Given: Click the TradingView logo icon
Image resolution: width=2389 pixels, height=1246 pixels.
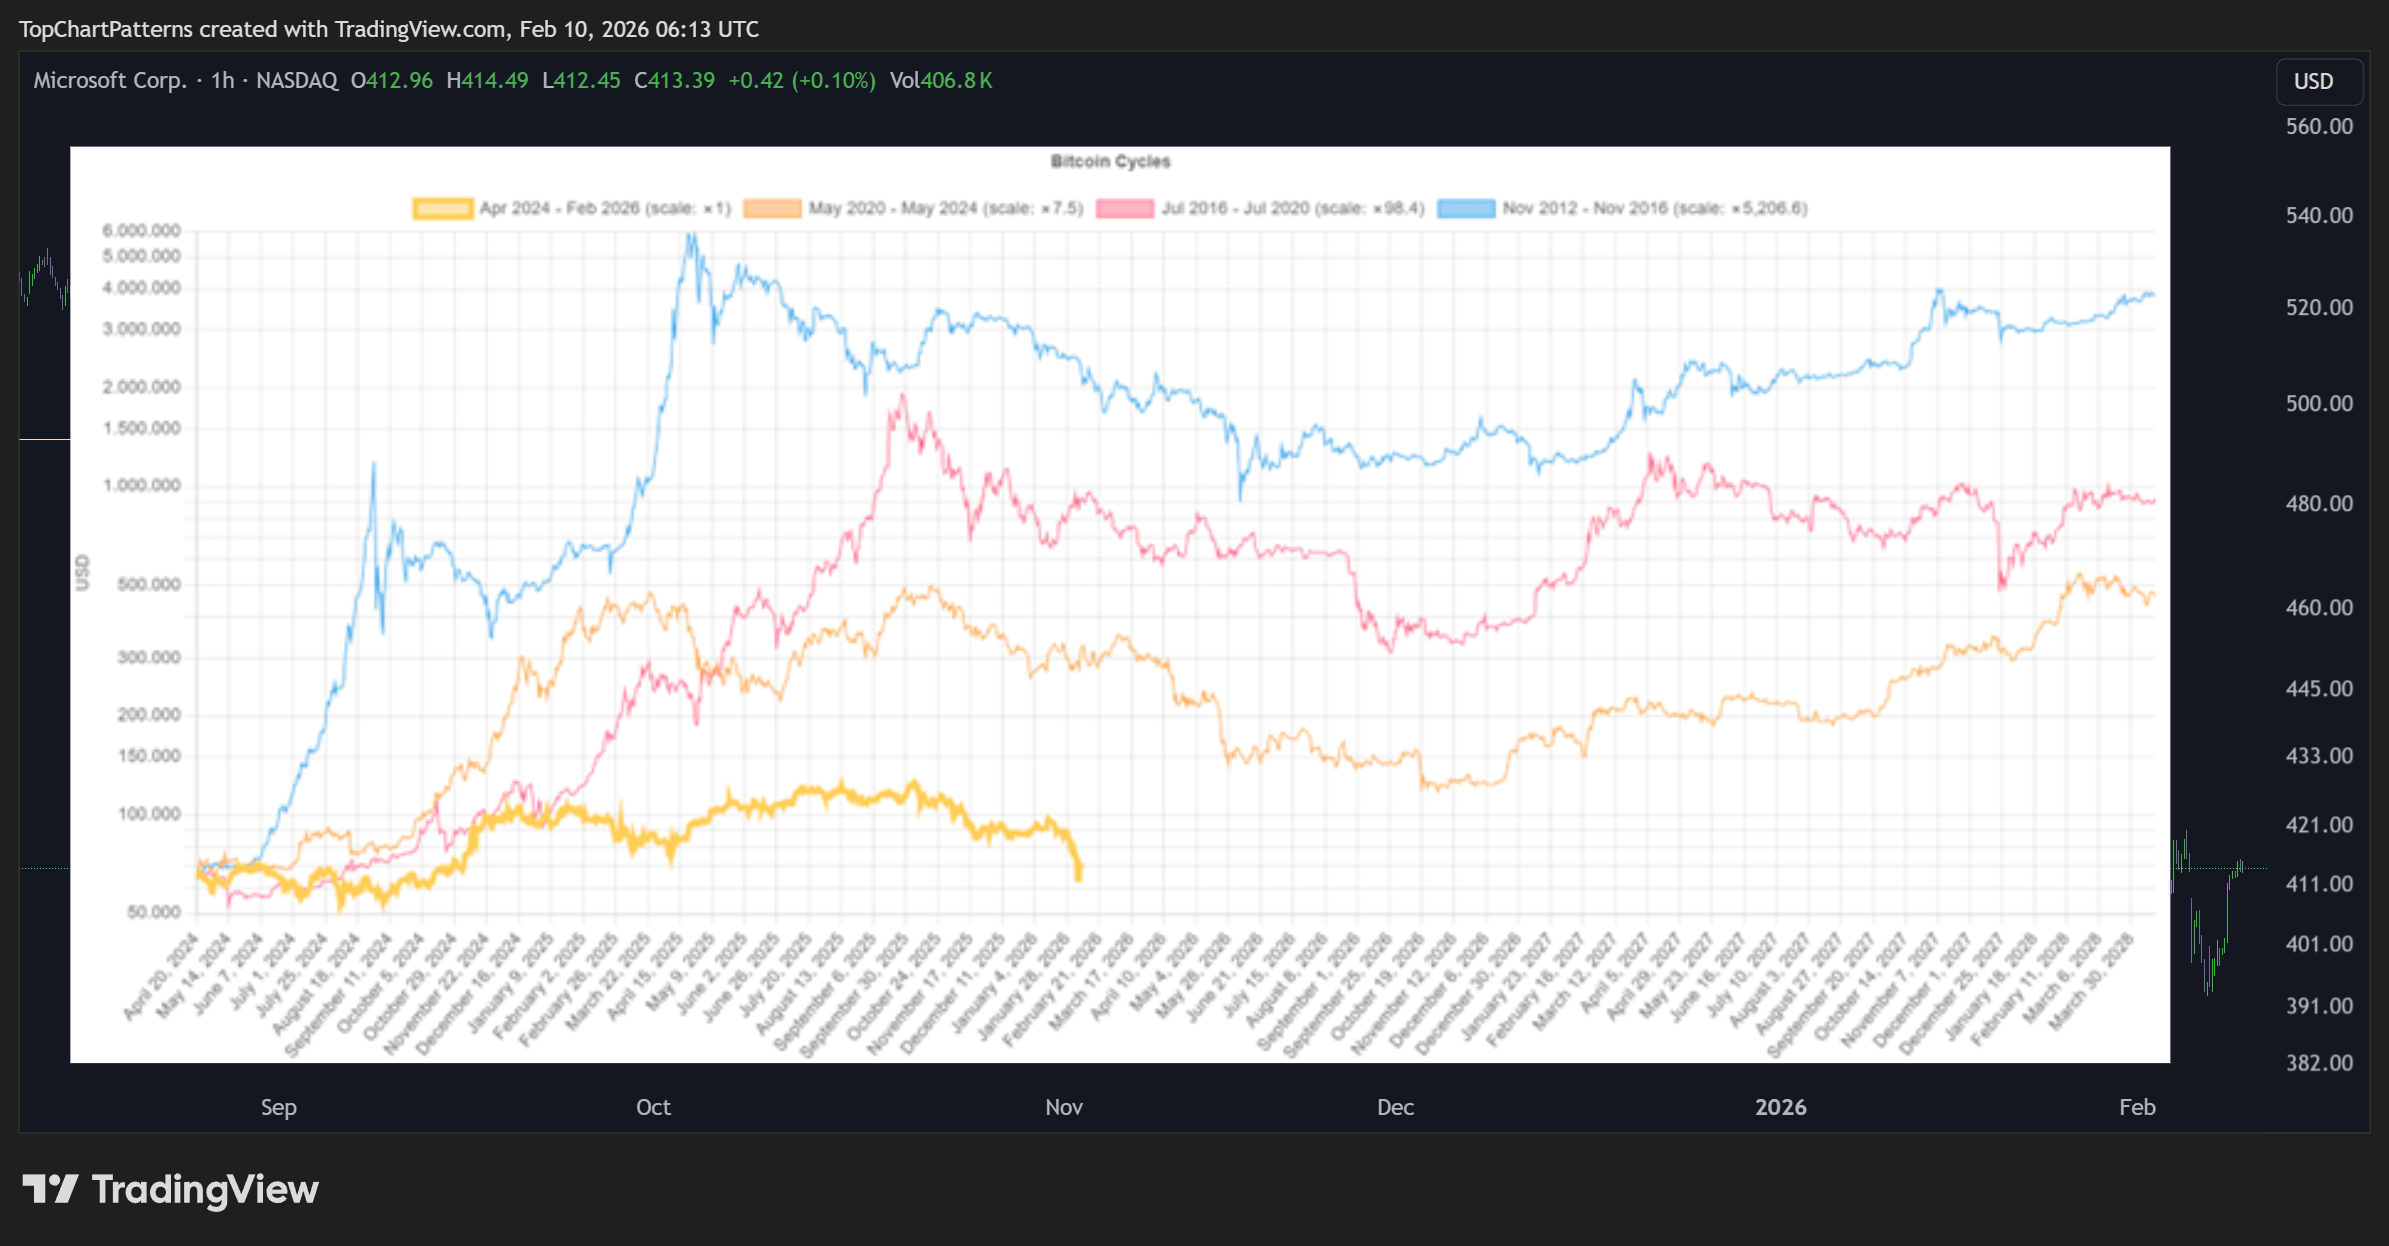Looking at the screenshot, I should (x=50, y=1189).
